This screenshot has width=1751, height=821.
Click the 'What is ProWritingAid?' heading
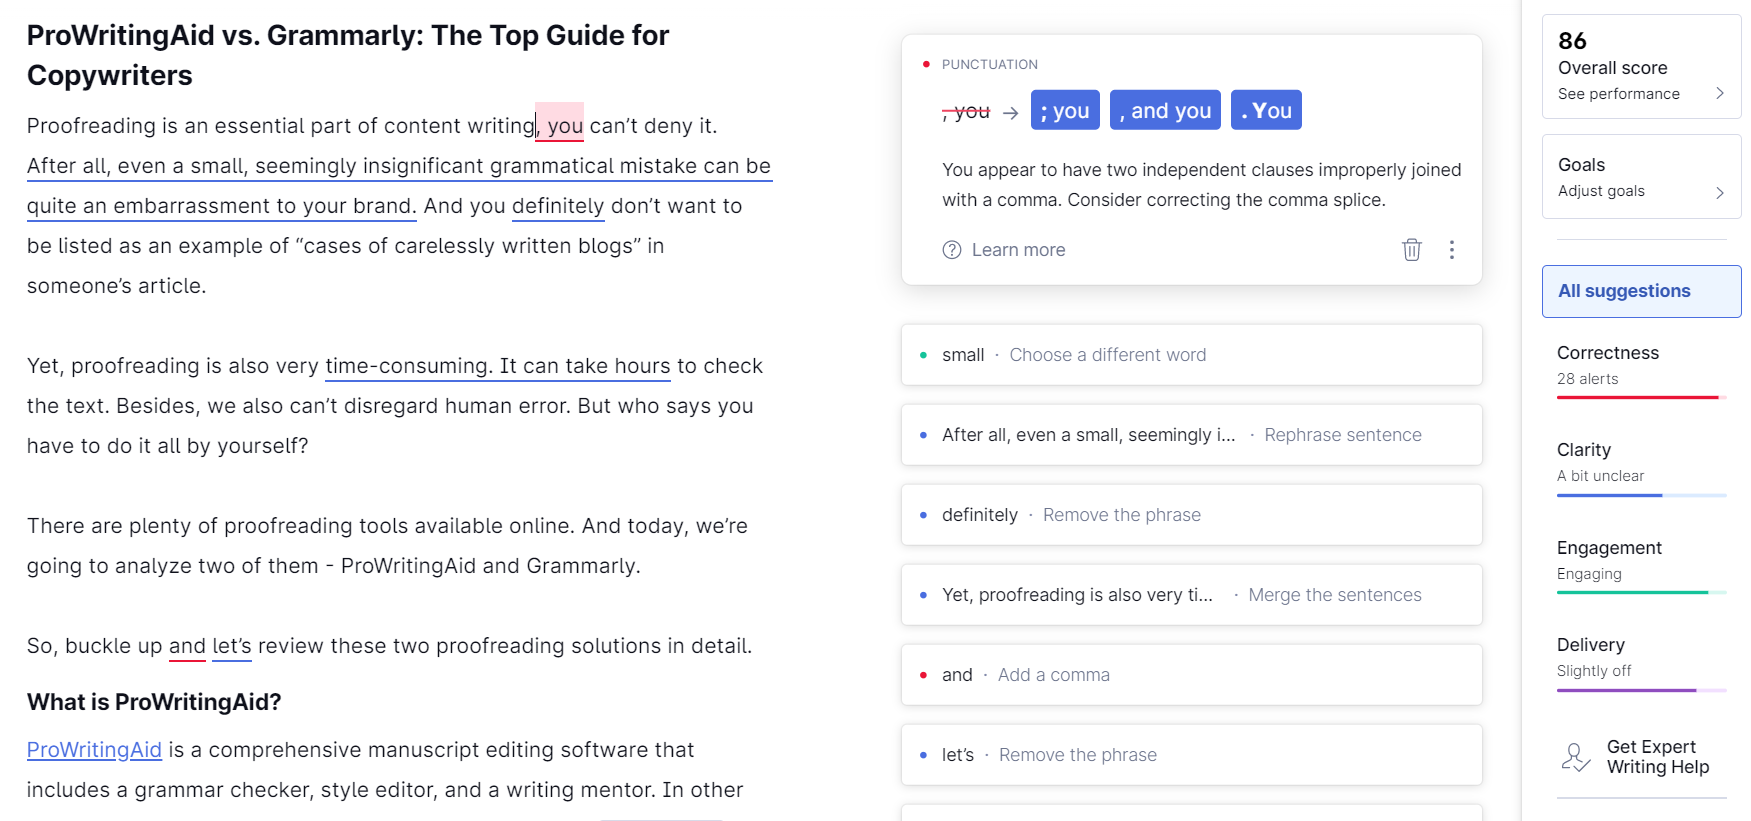point(154,702)
